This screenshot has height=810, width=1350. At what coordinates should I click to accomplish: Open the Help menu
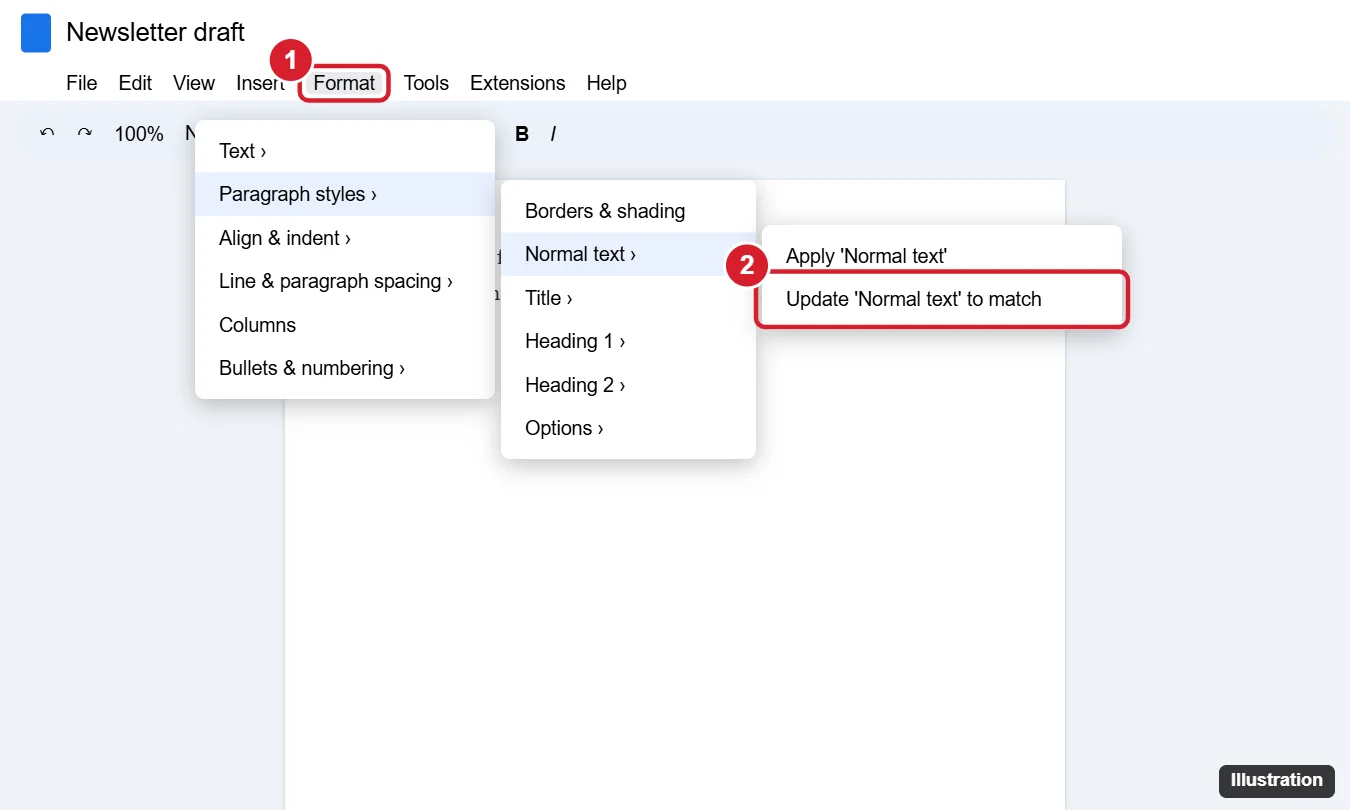pyautogui.click(x=606, y=83)
